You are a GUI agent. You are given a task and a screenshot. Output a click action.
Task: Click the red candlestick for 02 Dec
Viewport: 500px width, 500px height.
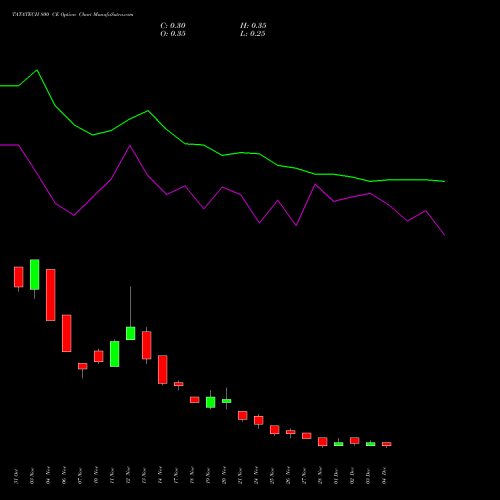coord(355,441)
